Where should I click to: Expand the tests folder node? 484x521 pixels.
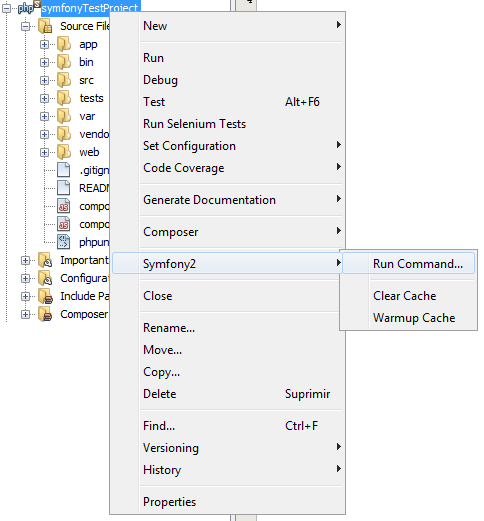44,98
